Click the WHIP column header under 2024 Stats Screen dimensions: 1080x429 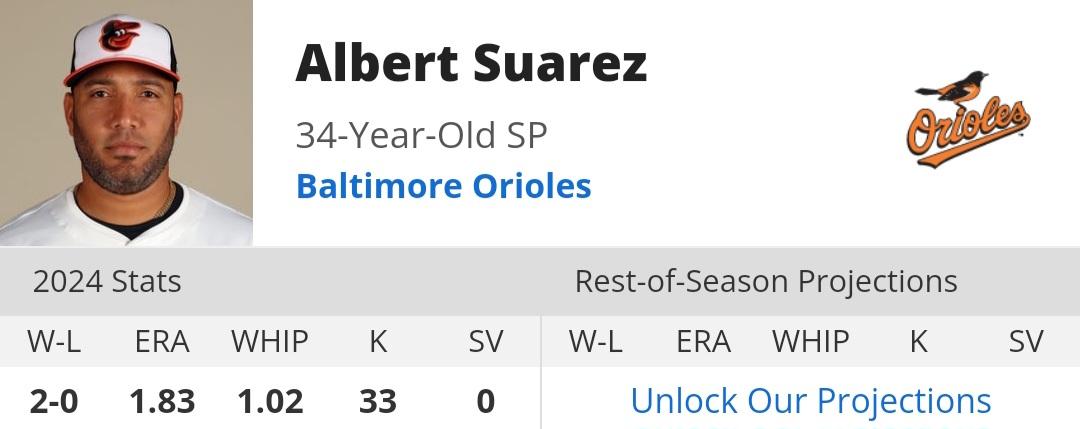pos(270,342)
